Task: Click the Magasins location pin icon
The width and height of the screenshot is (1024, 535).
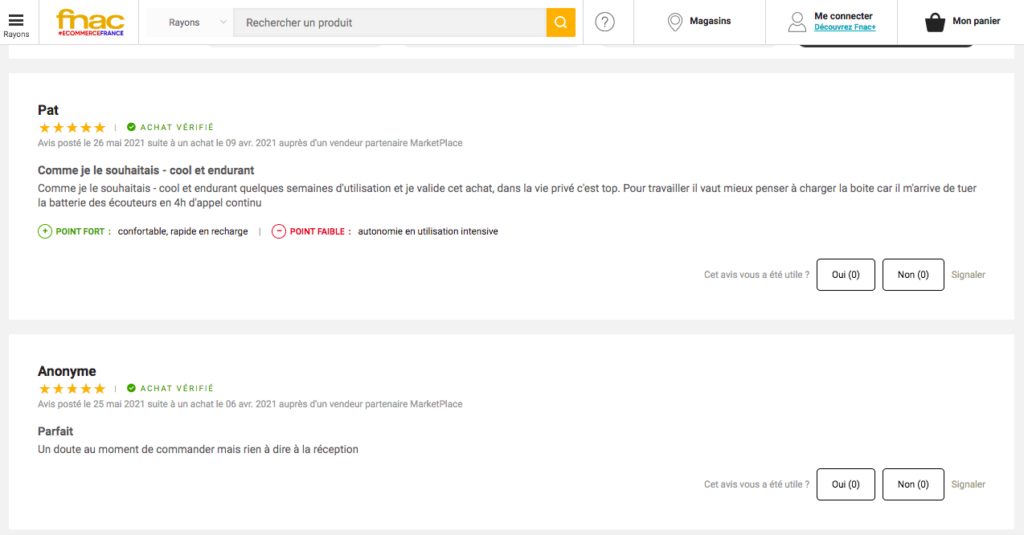Action: 675,22
